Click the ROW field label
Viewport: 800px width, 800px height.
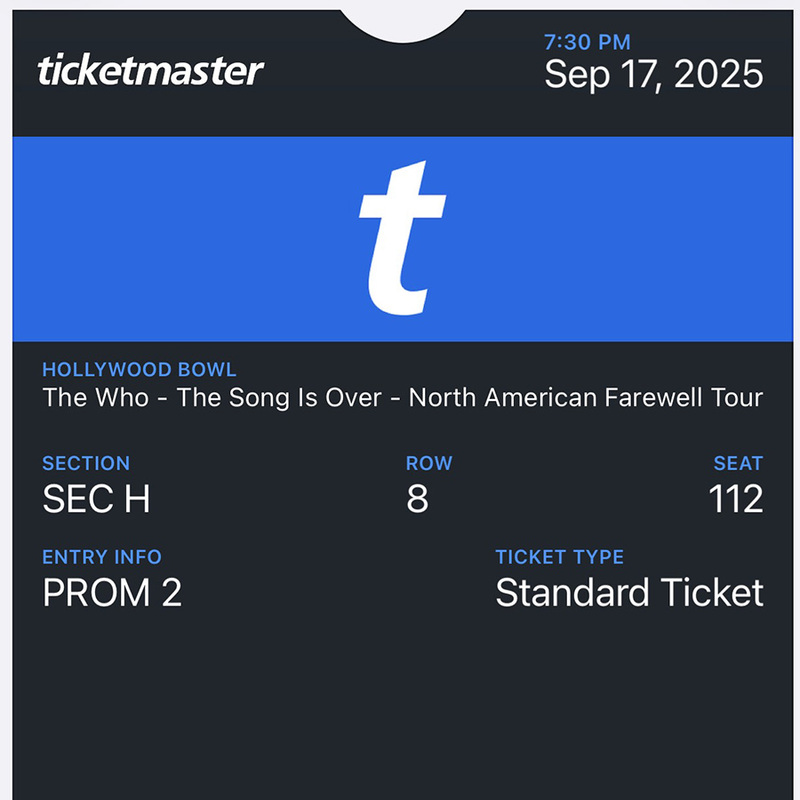tap(429, 463)
